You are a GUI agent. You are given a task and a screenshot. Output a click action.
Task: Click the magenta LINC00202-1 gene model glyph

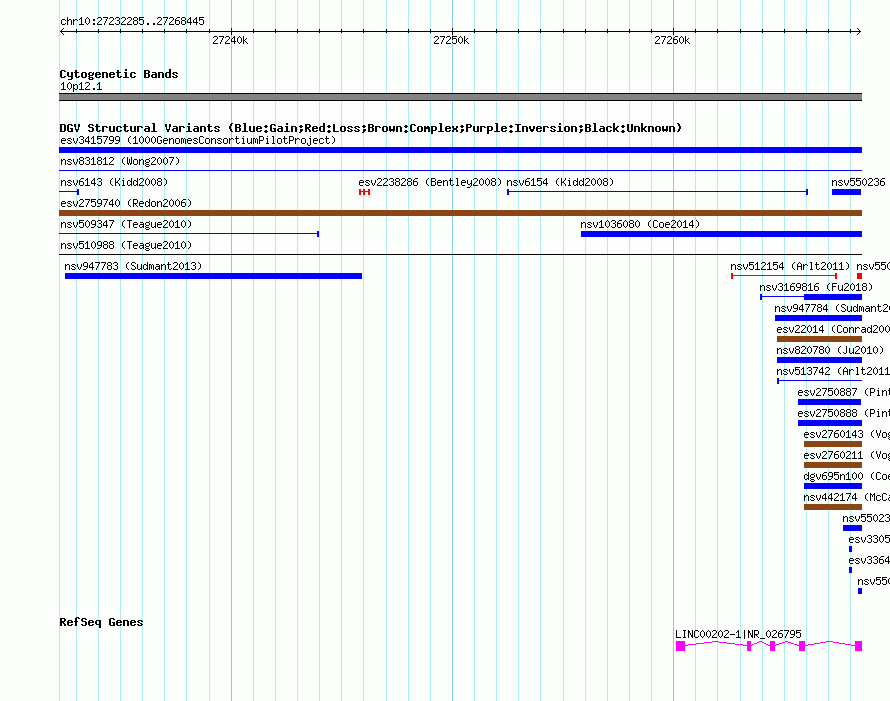(769, 646)
